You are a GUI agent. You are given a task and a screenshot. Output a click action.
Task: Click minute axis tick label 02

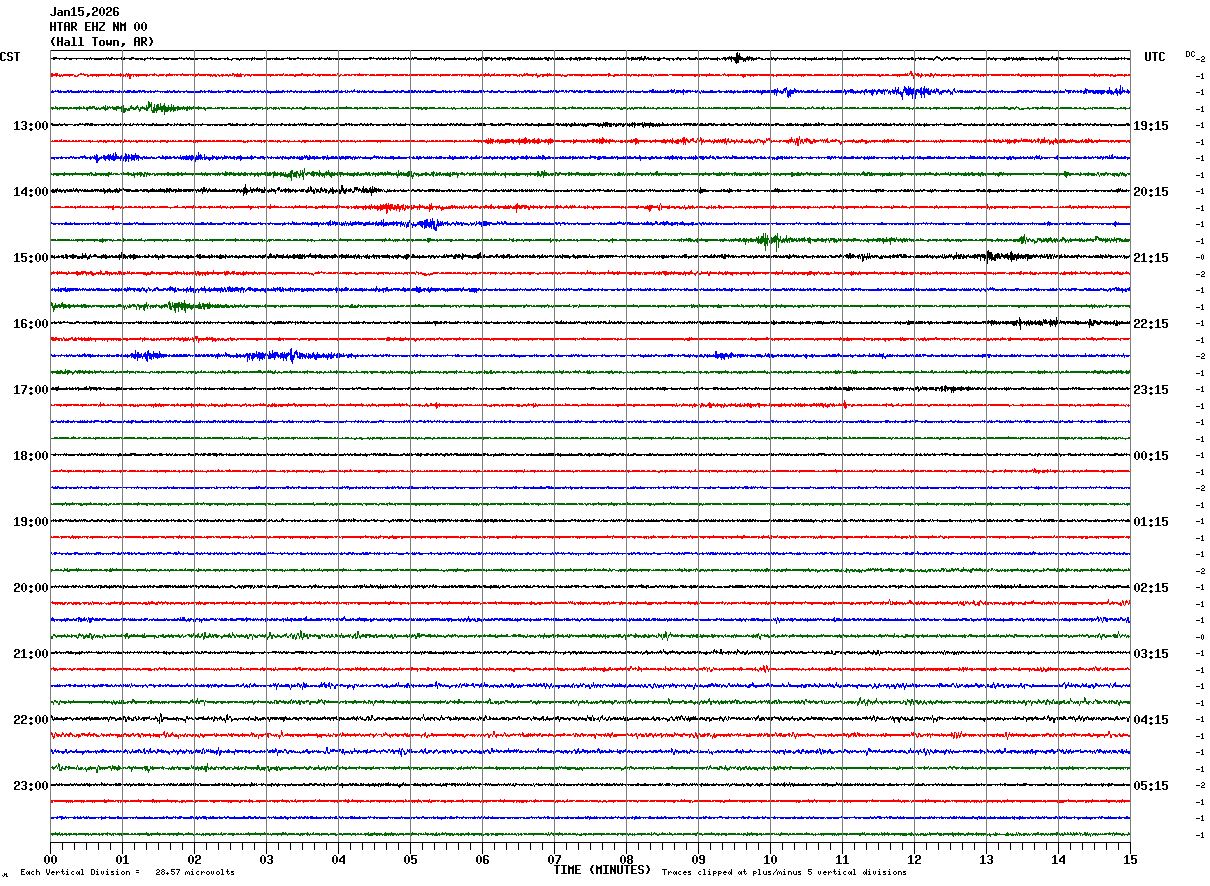tap(194, 860)
